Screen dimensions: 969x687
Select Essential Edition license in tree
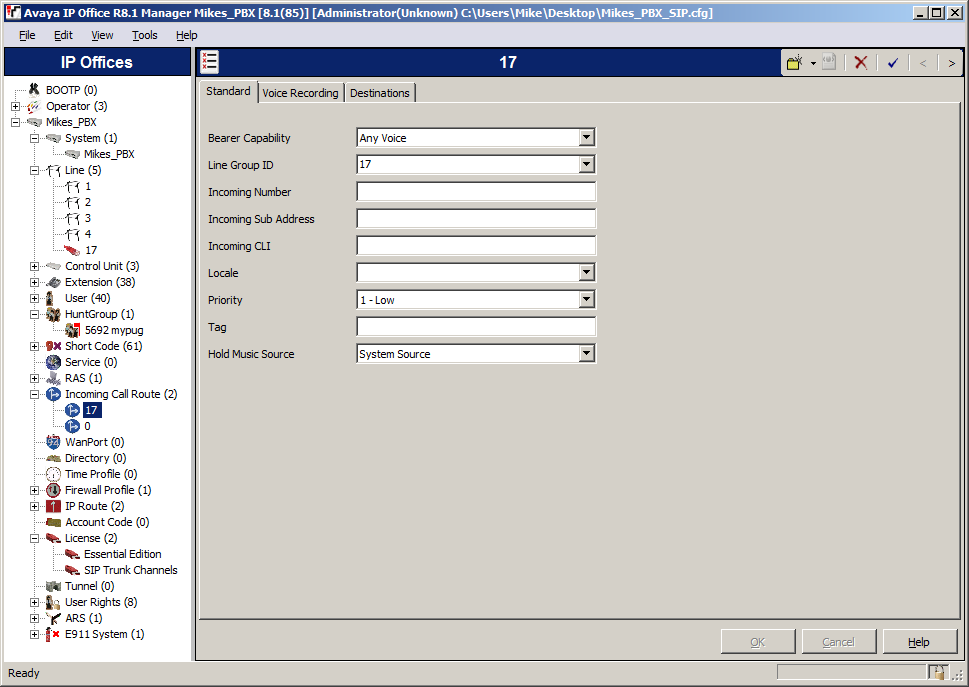(x=122, y=554)
